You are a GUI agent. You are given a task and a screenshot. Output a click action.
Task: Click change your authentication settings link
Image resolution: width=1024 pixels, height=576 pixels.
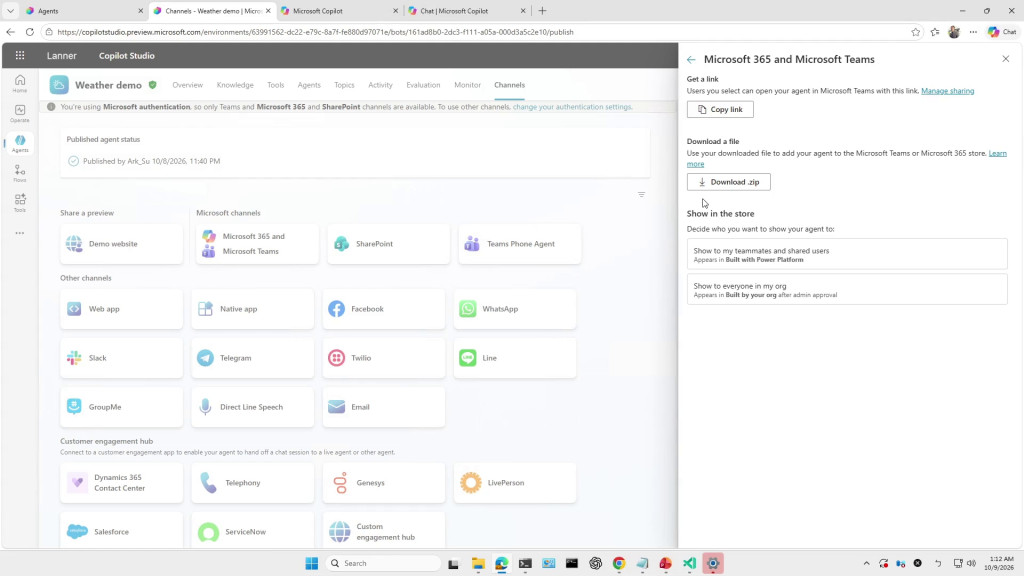click(x=572, y=106)
